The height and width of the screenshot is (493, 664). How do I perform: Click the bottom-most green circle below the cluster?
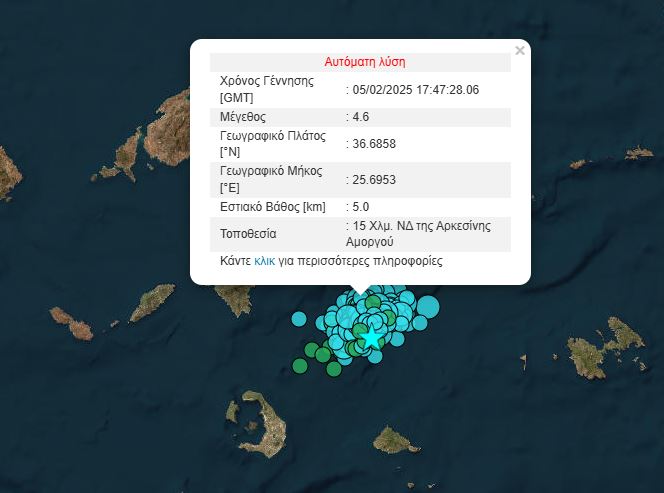334,369
